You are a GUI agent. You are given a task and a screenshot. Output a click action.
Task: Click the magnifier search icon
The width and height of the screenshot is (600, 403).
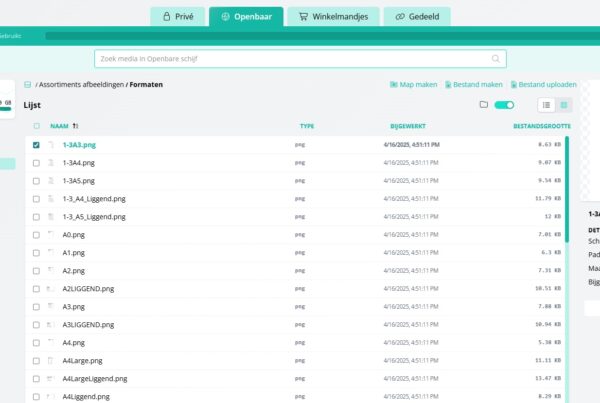tap(496, 59)
